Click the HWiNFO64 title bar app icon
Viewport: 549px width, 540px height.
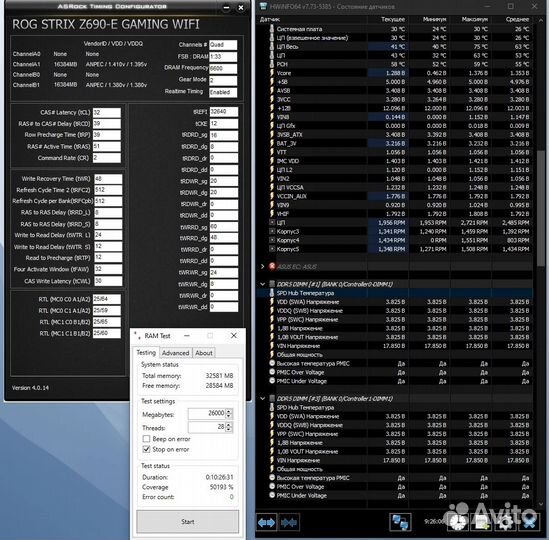click(263, 6)
